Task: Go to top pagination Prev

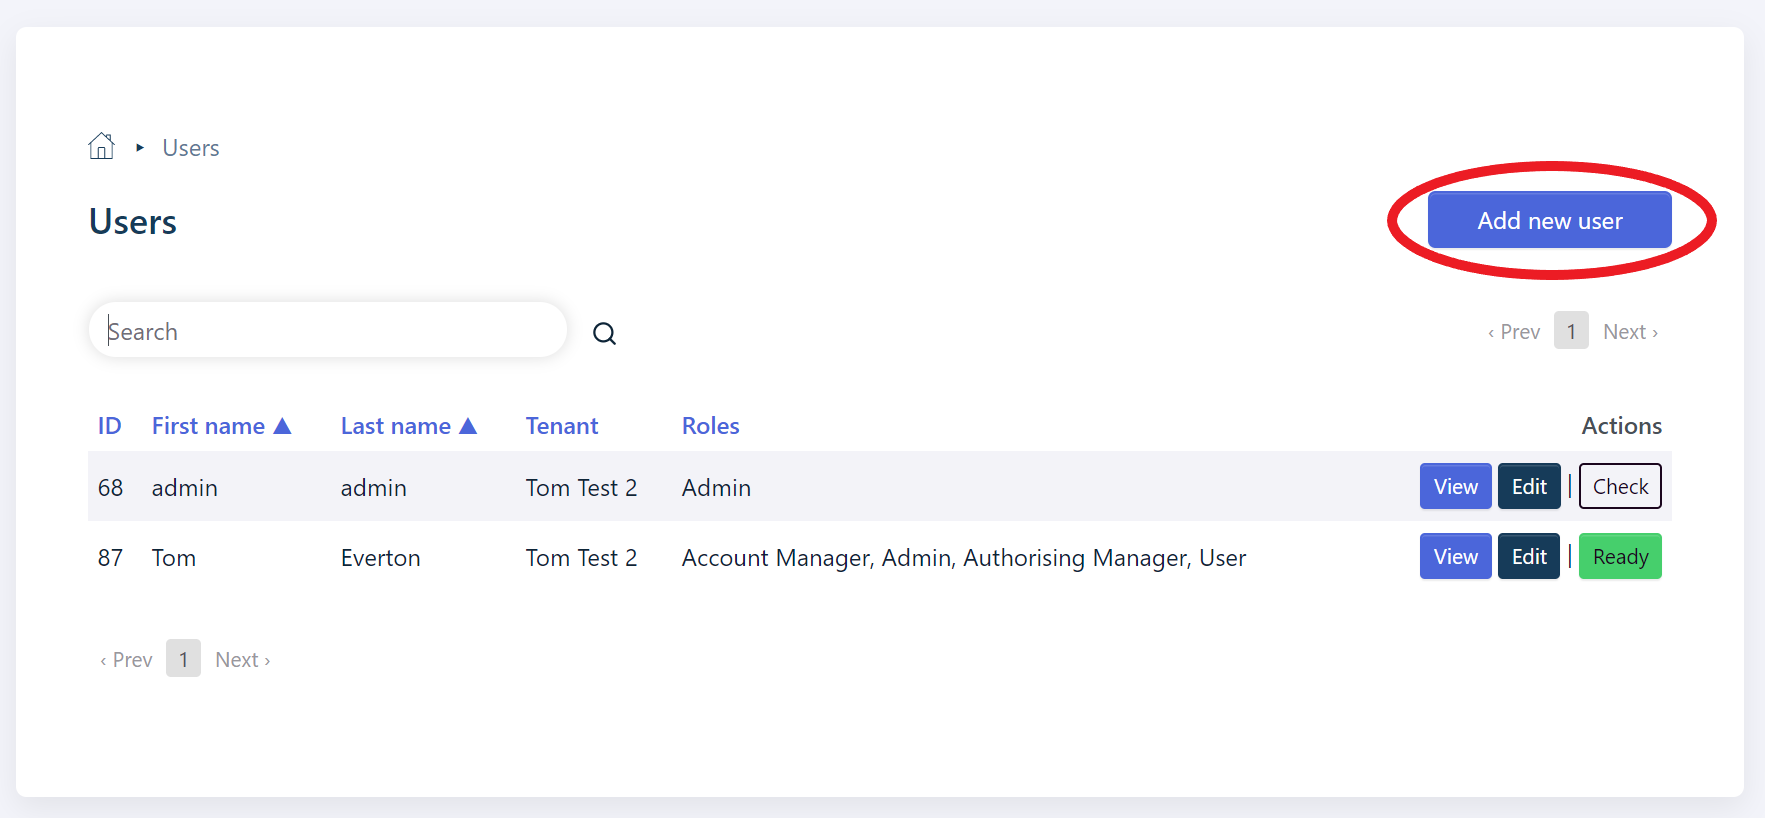Action: pyautogui.click(x=1514, y=332)
